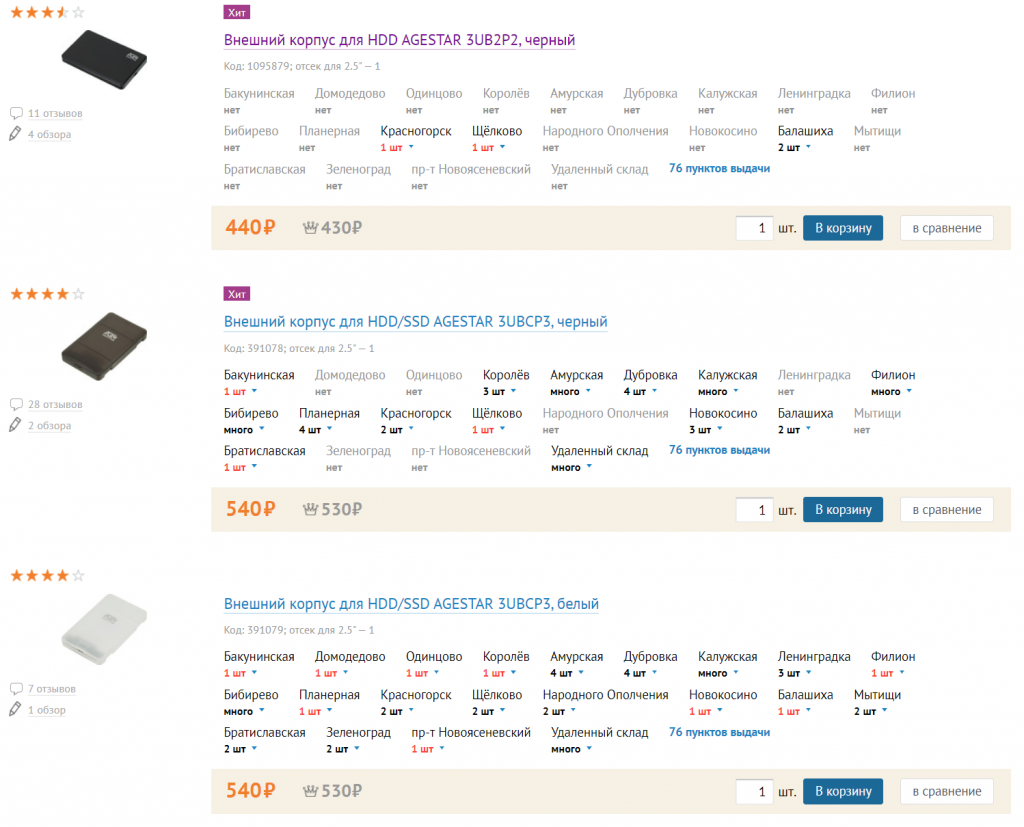Click the crown icon next to 430₽ price

[310, 228]
